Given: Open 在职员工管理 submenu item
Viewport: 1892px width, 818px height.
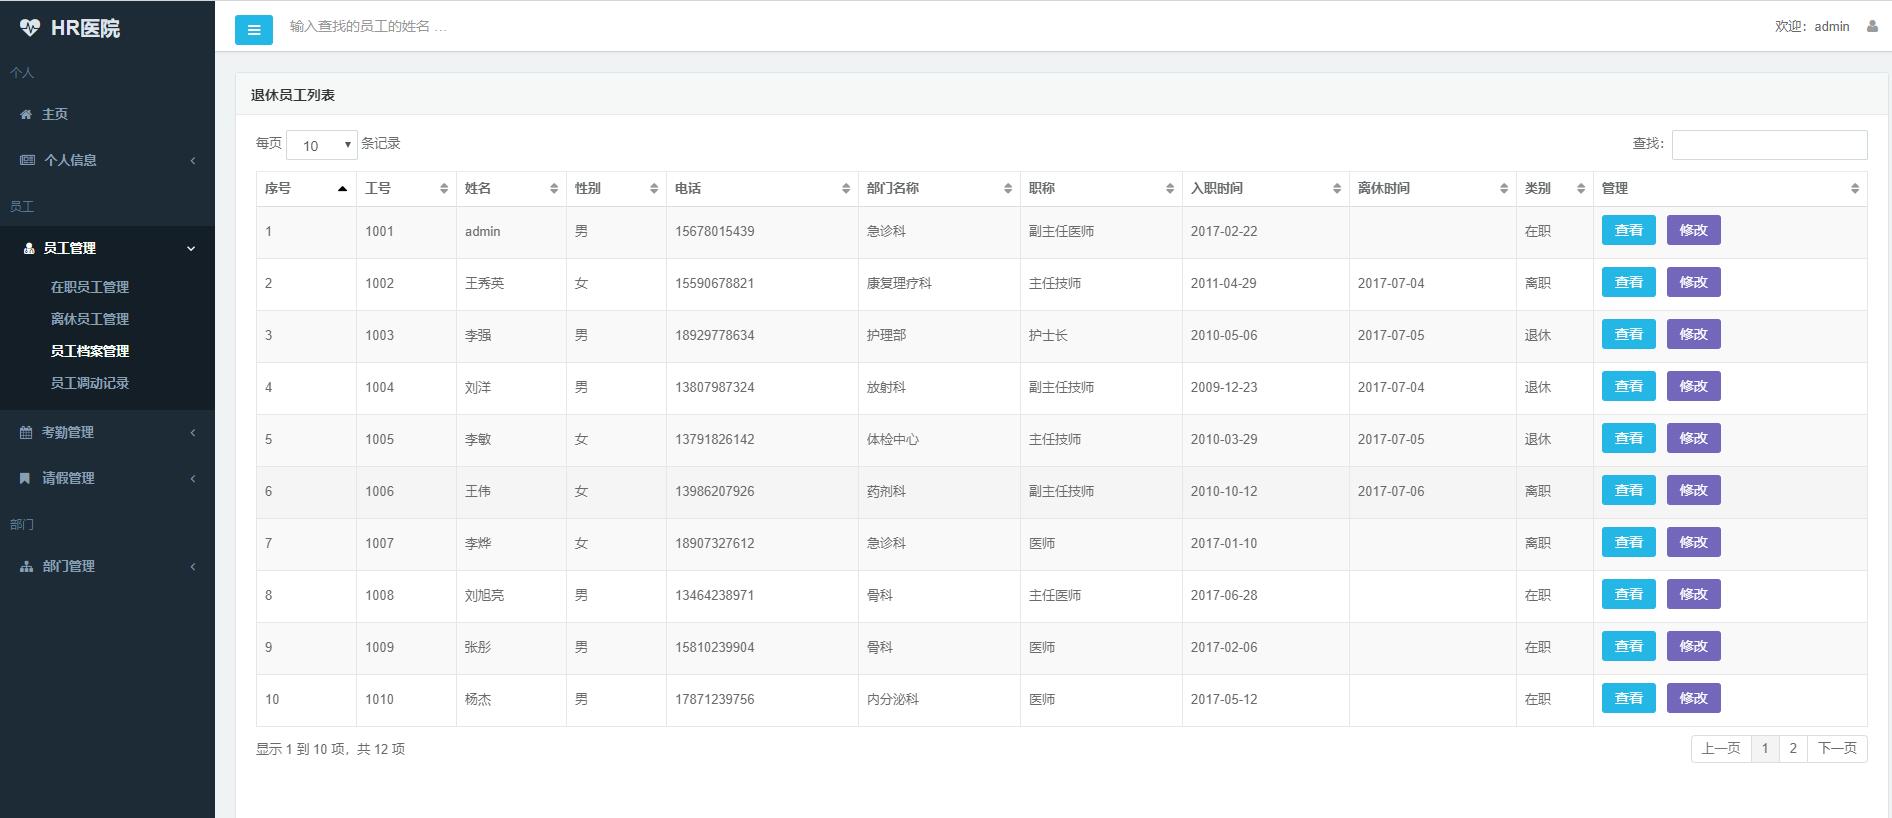Looking at the screenshot, I should pyautogui.click(x=90, y=287).
